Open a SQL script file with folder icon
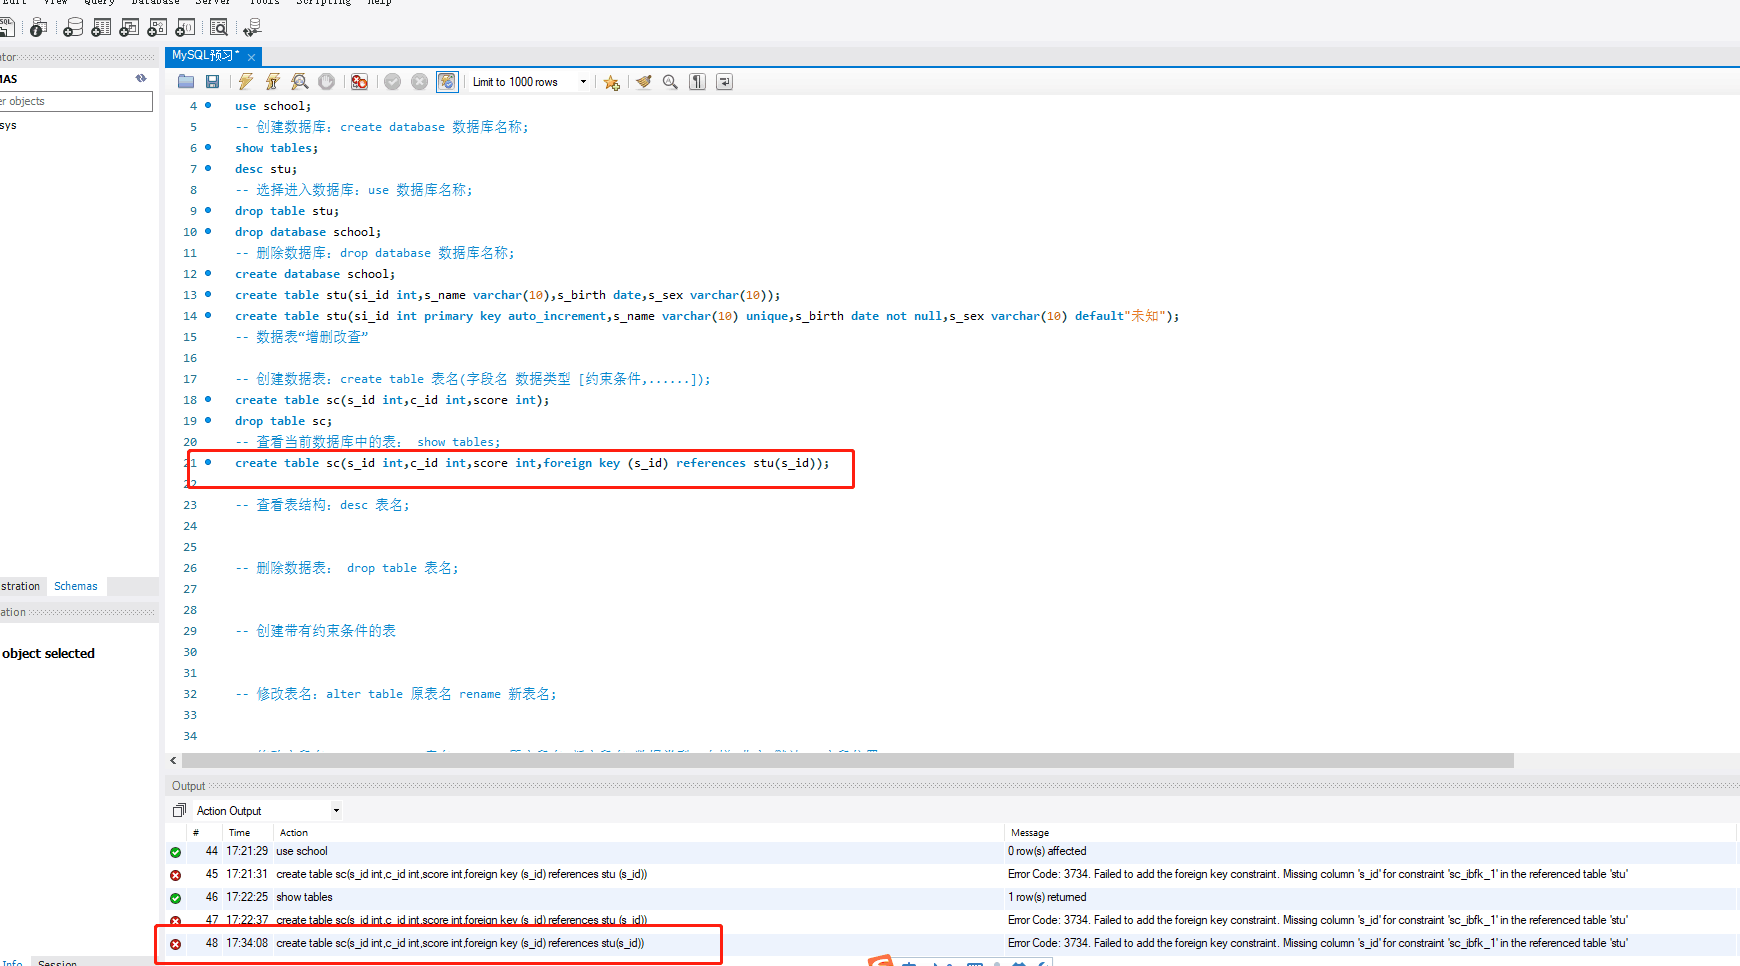The height and width of the screenshot is (966, 1740). tap(186, 82)
